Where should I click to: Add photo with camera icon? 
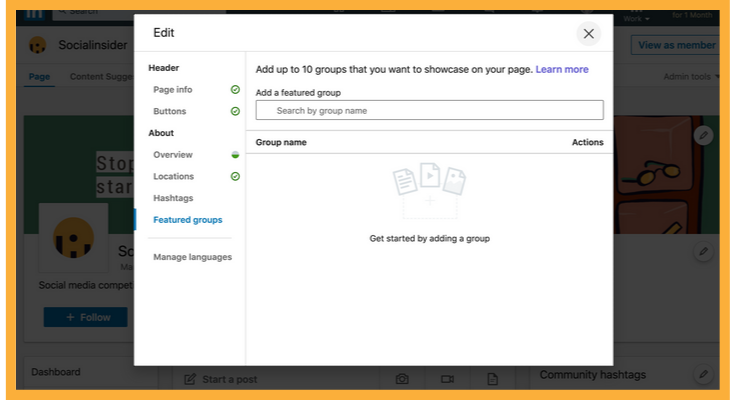click(402, 379)
